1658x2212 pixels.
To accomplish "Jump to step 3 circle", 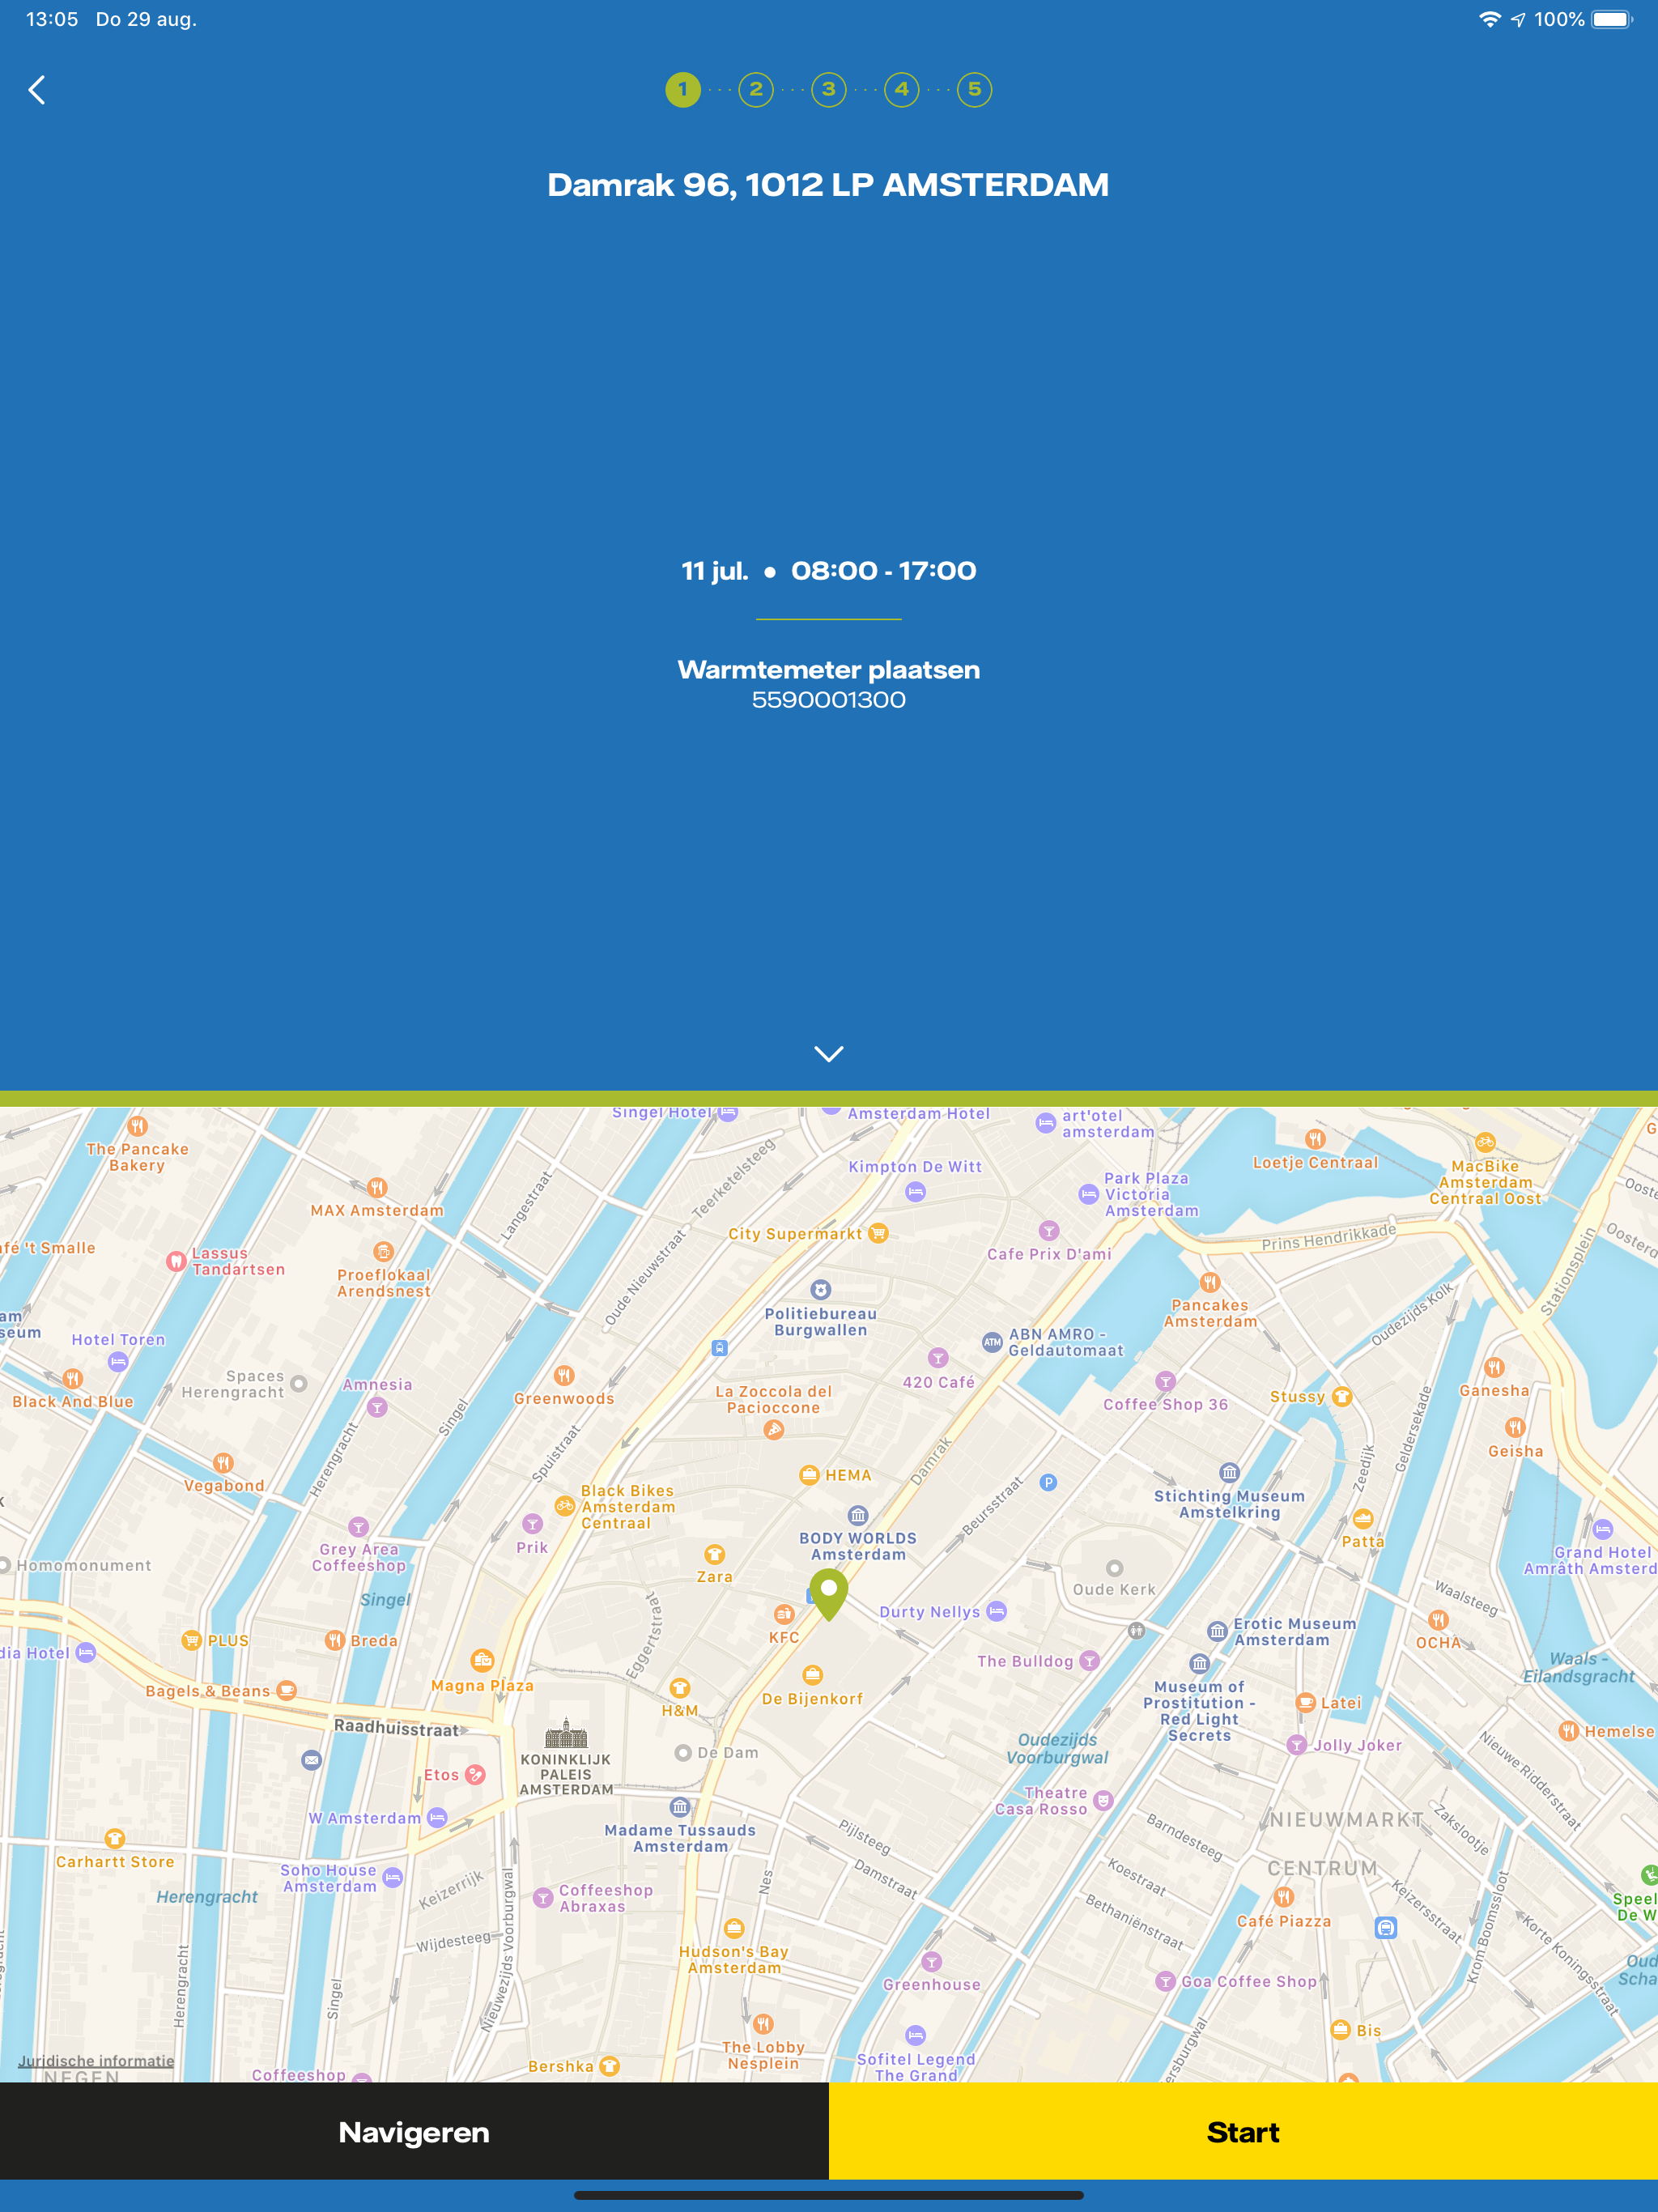I will pos(829,90).
